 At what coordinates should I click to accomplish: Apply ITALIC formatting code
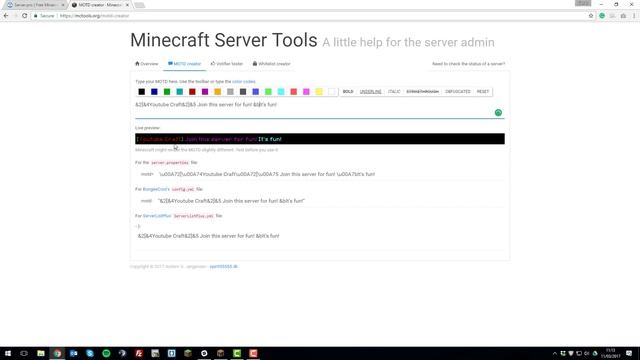tap(394, 92)
